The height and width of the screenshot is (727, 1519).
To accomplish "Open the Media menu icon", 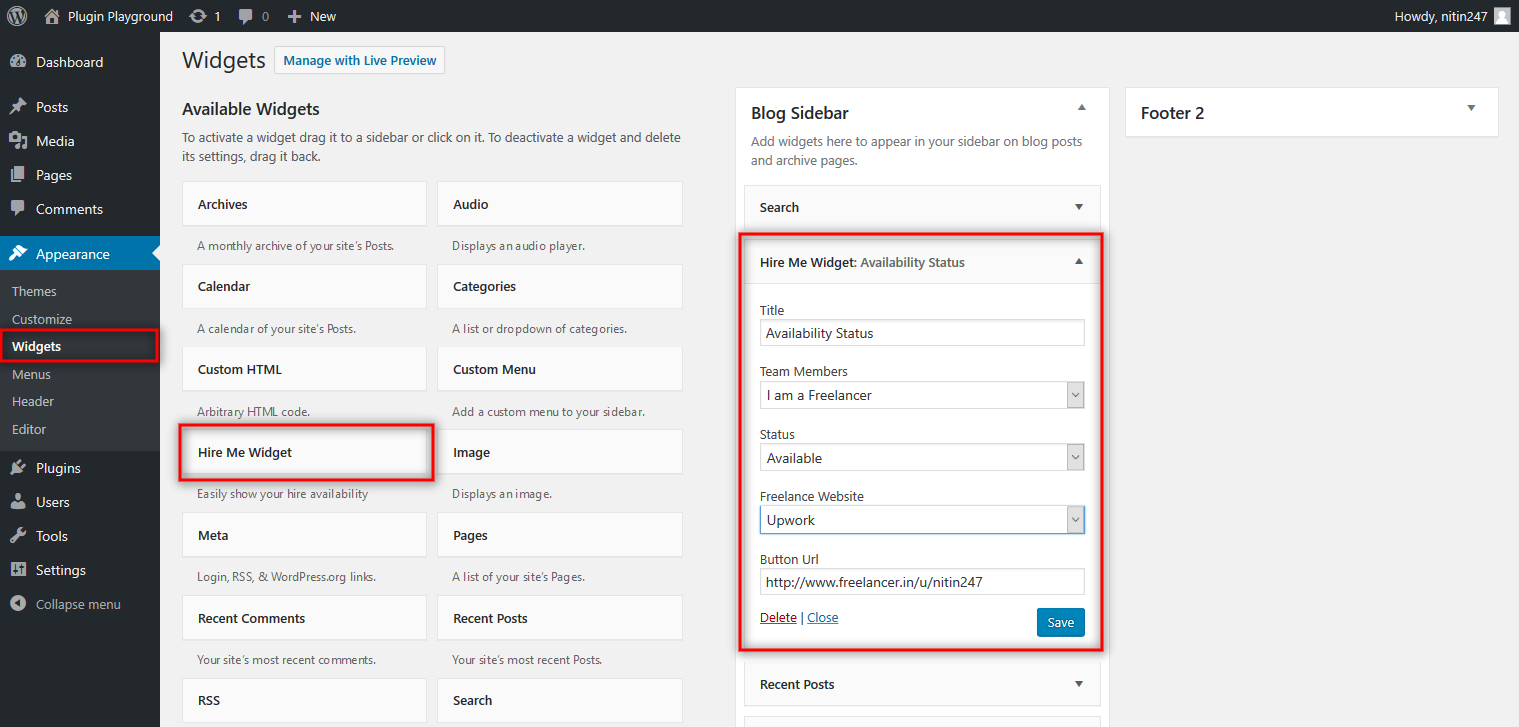I will (x=18, y=141).
